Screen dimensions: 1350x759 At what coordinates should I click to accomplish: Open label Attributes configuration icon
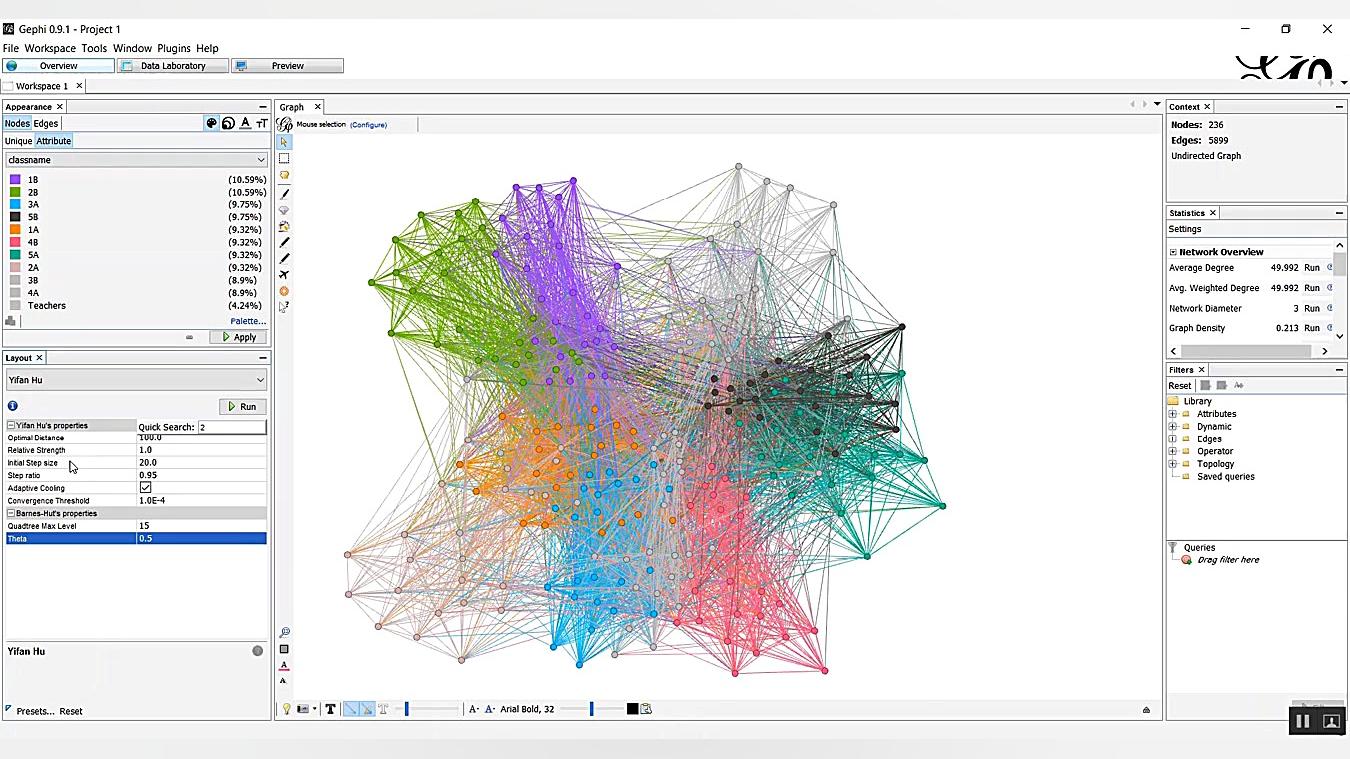coord(646,709)
